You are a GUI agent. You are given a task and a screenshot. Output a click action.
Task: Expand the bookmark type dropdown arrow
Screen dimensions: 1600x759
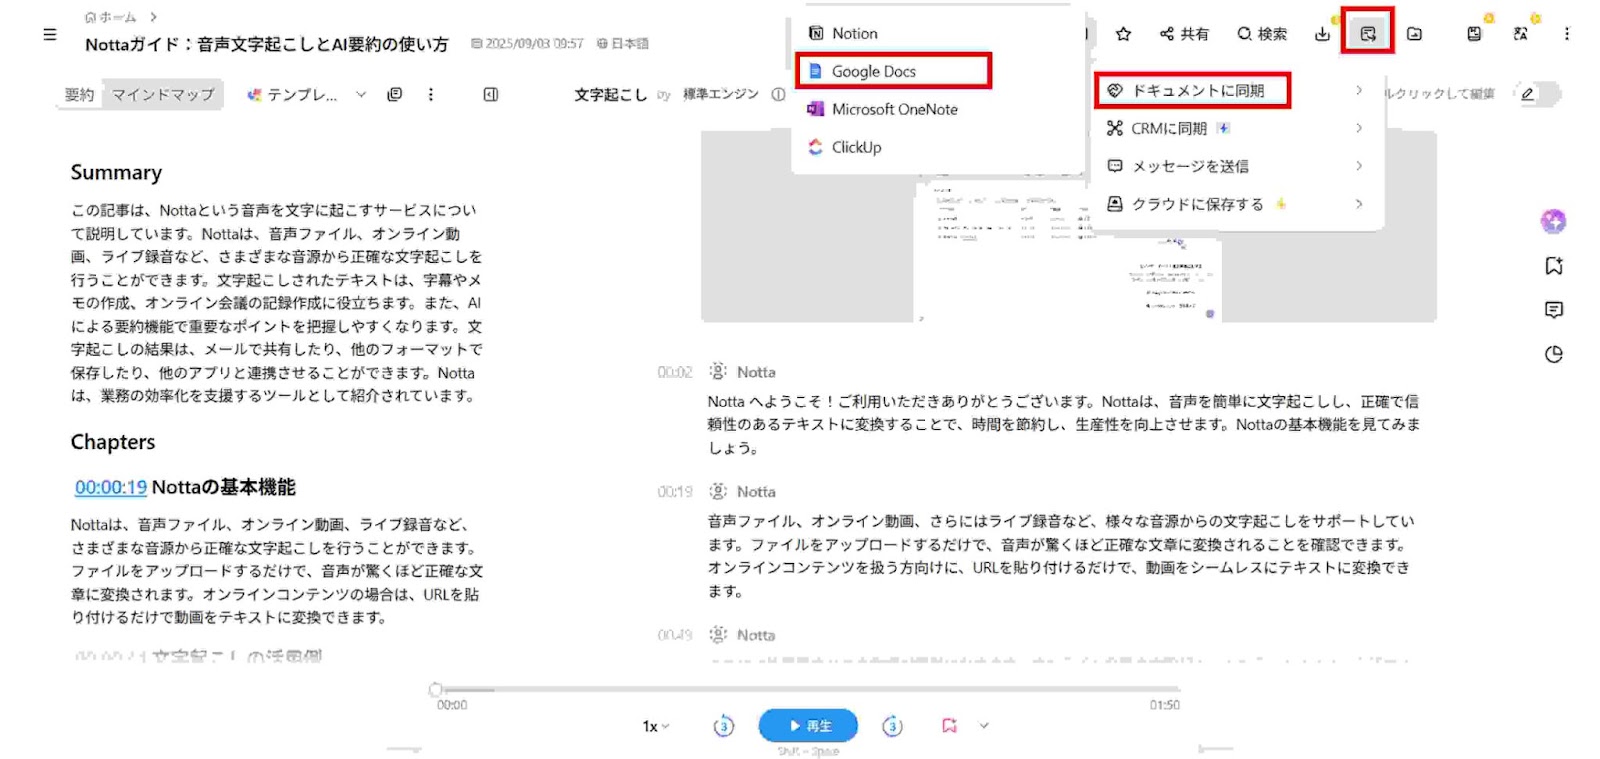click(983, 726)
